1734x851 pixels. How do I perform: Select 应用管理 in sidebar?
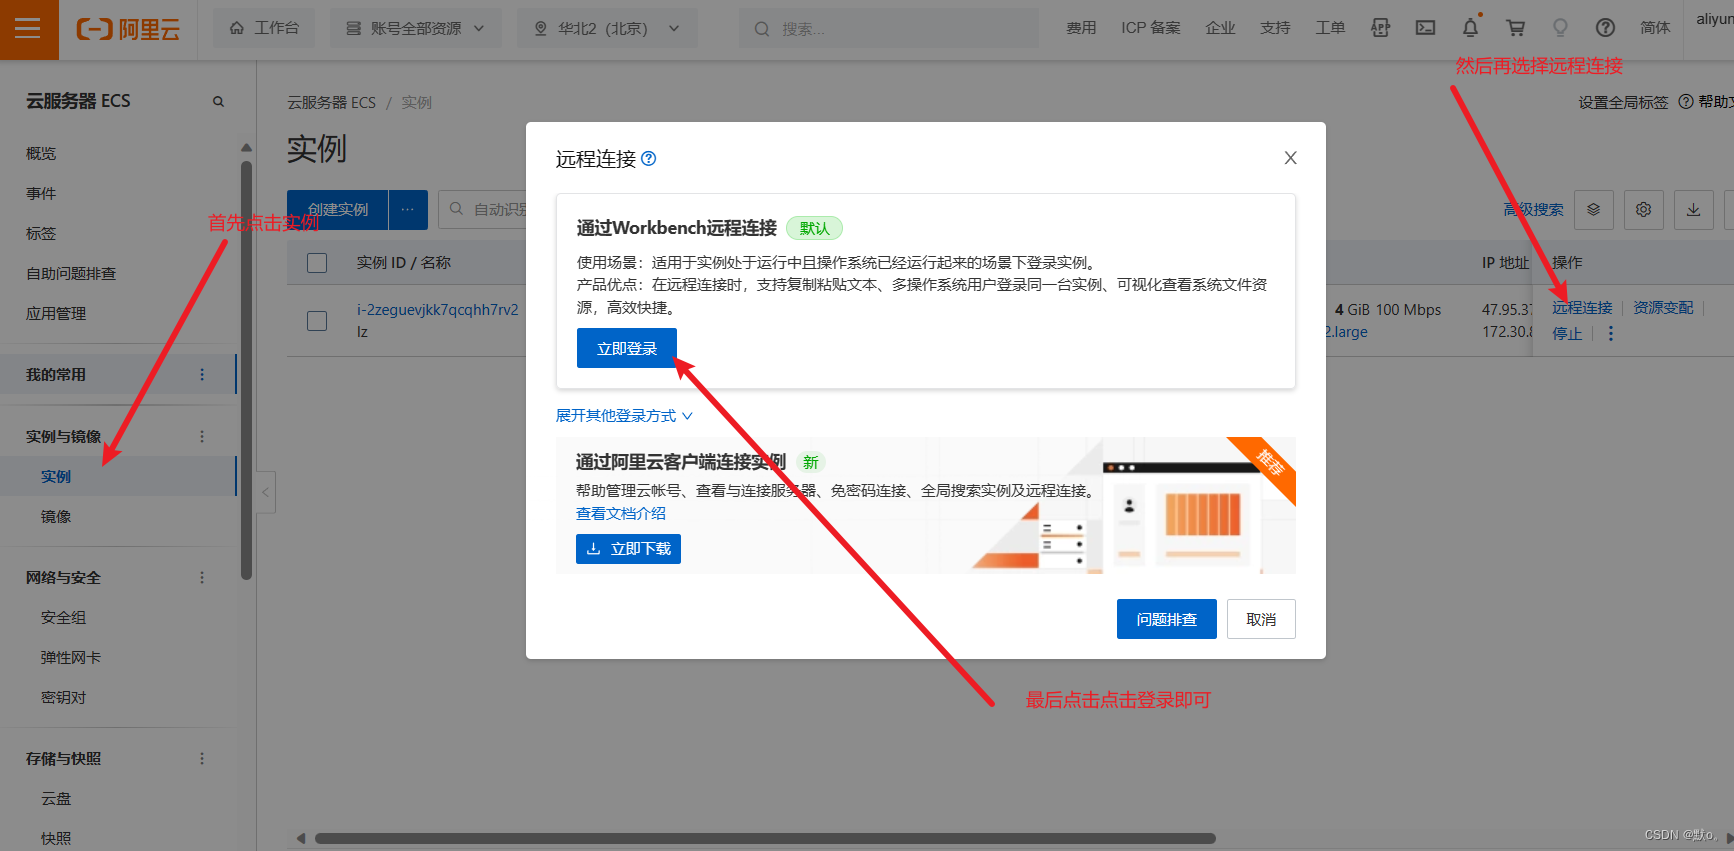(56, 313)
